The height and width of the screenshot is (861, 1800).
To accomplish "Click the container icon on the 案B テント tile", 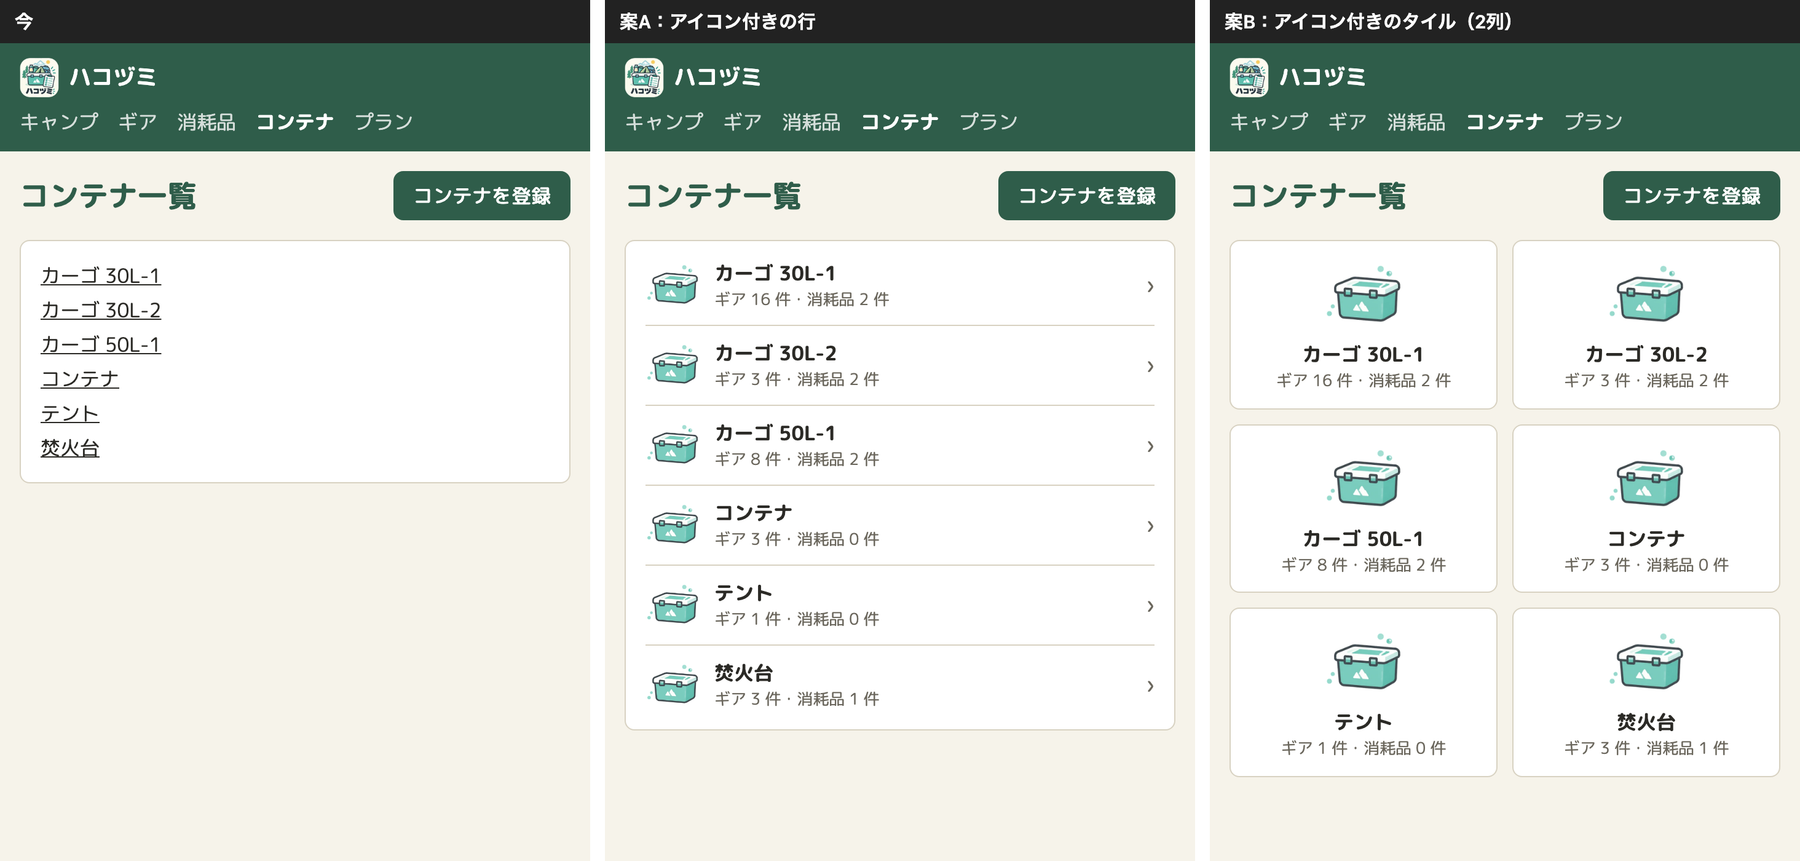I will (x=1364, y=662).
